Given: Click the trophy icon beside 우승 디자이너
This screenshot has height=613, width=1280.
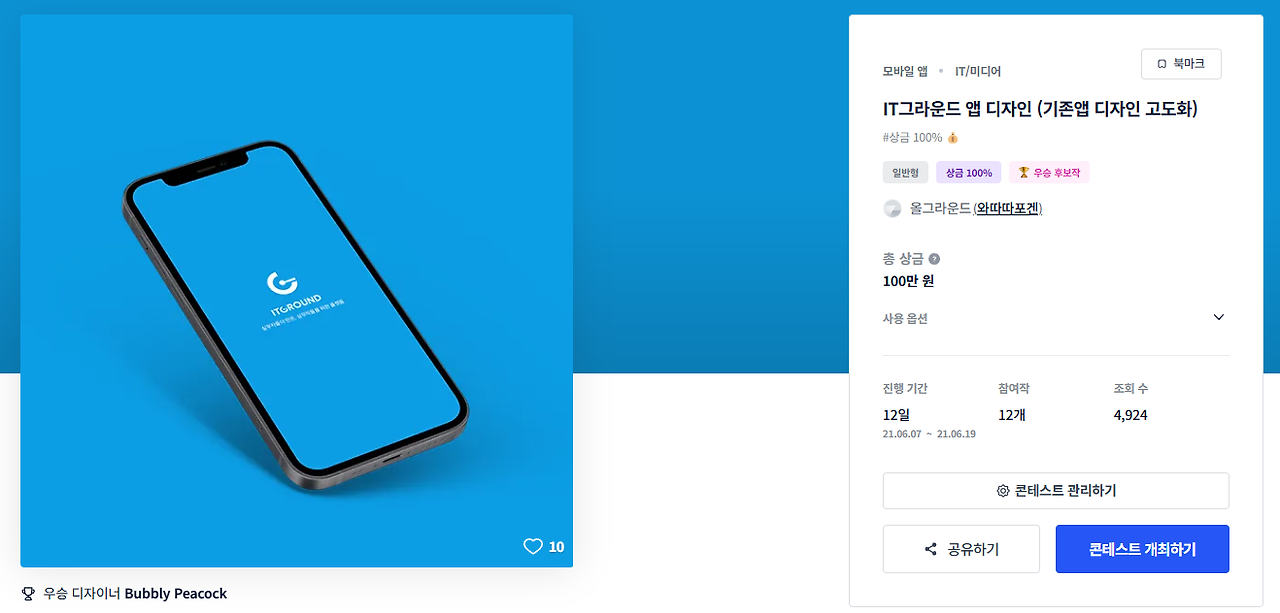Looking at the screenshot, I should pos(28,593).
